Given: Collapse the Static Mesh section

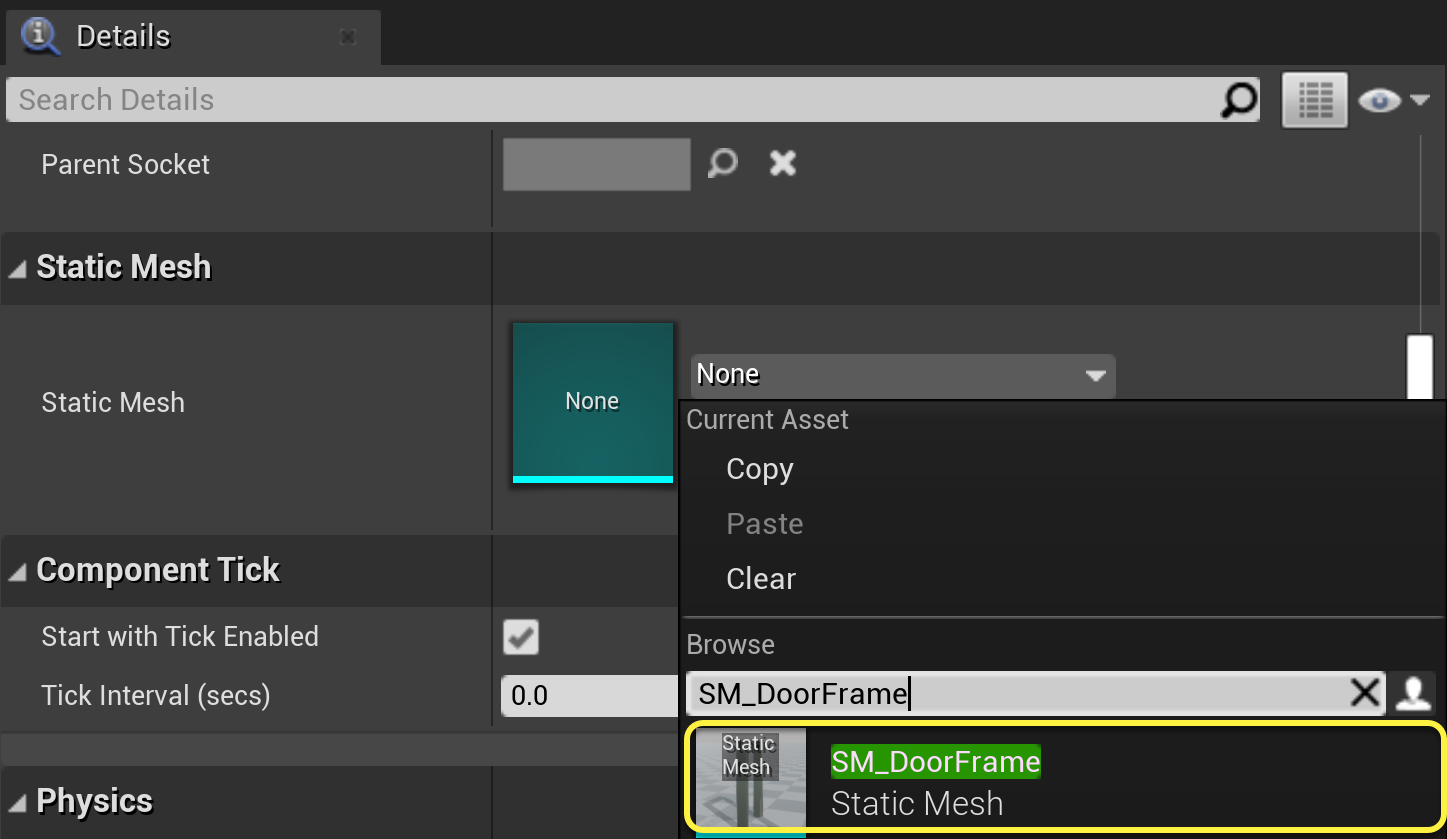Looking at the screenshot, I should tap(18, 268).
